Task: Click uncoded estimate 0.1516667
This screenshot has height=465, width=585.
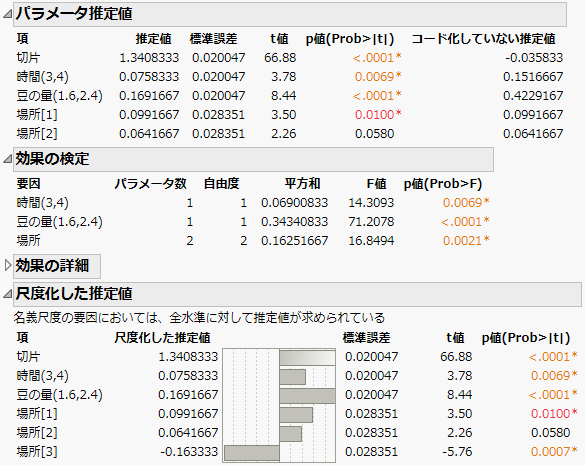Action: [533, 77]
